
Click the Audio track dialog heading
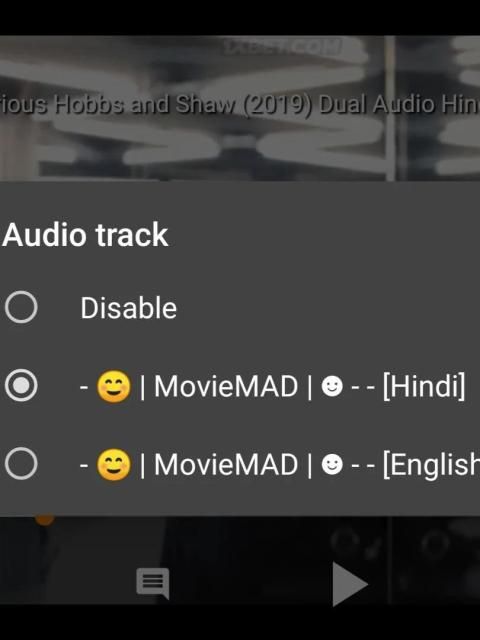[x=85, y=235]
